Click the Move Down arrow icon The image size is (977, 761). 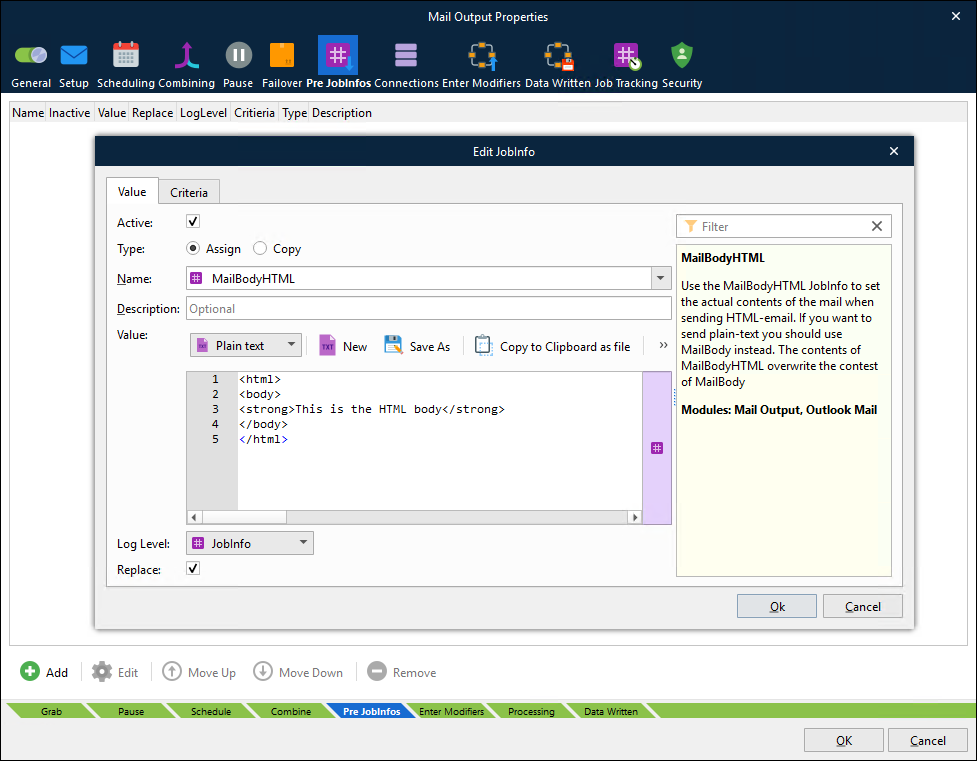click(x=262, y=671)
